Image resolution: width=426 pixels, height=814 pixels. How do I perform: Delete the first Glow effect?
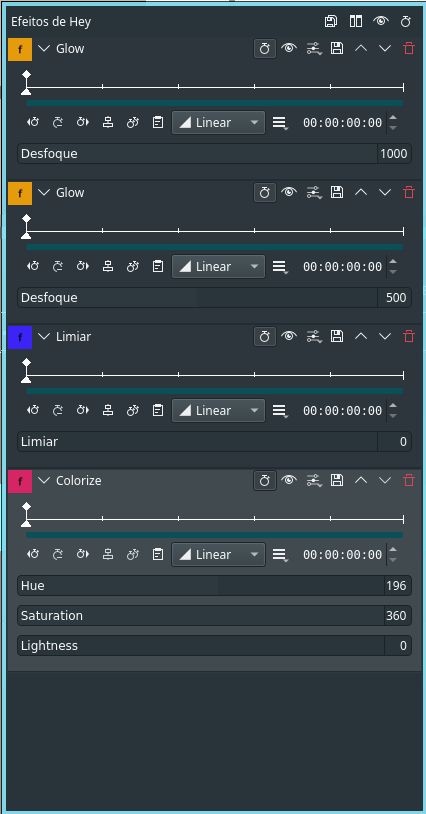409,49
